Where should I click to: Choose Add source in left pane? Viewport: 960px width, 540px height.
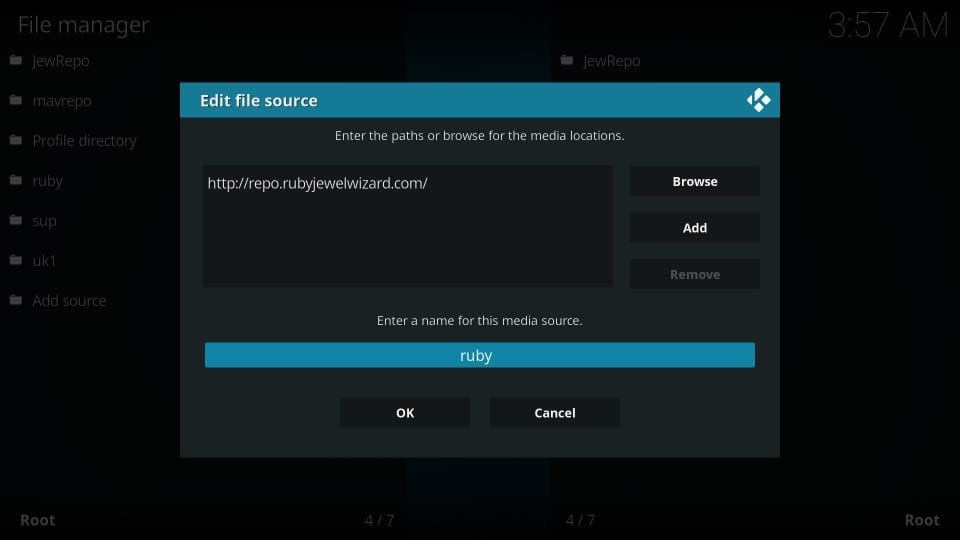tap(69, 301)
